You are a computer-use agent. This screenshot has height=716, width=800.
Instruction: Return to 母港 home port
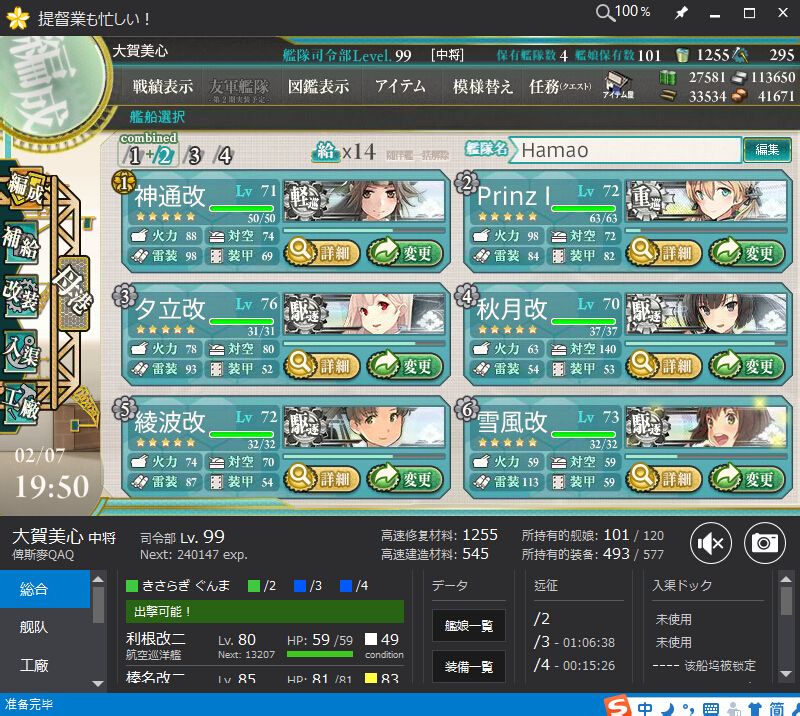(73, 292)
